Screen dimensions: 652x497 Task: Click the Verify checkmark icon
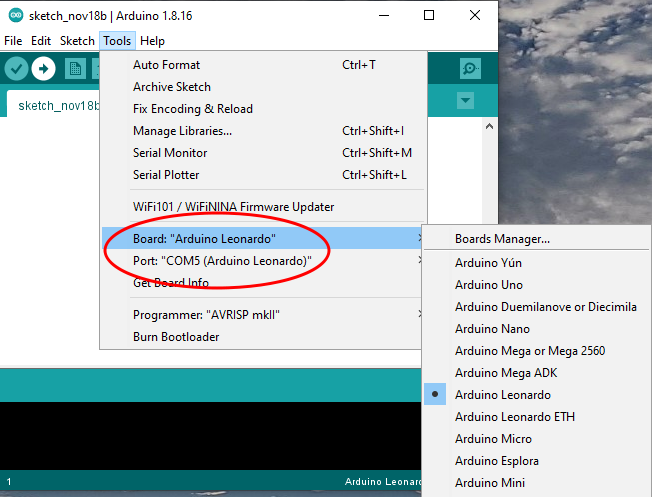pos(16,69)
